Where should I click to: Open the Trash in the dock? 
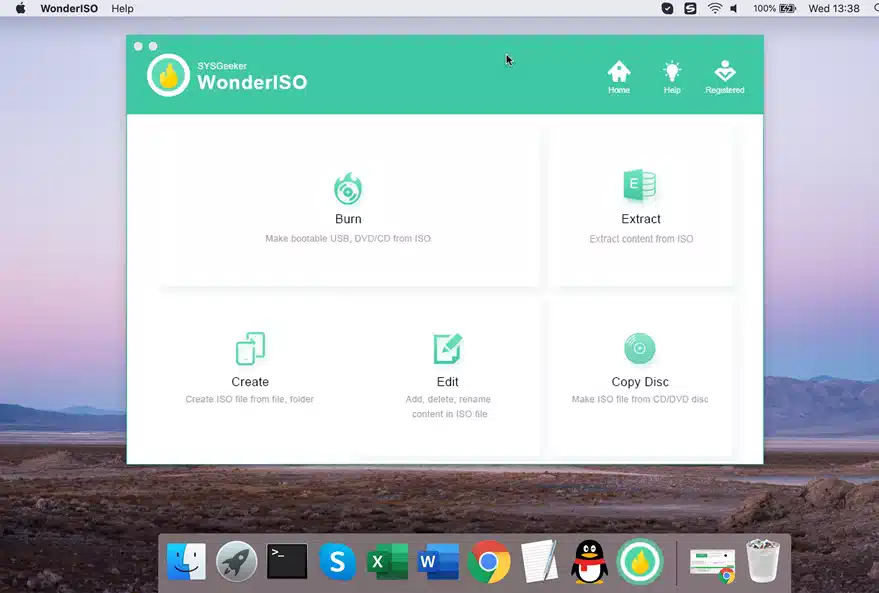click(x=762, y=560)
